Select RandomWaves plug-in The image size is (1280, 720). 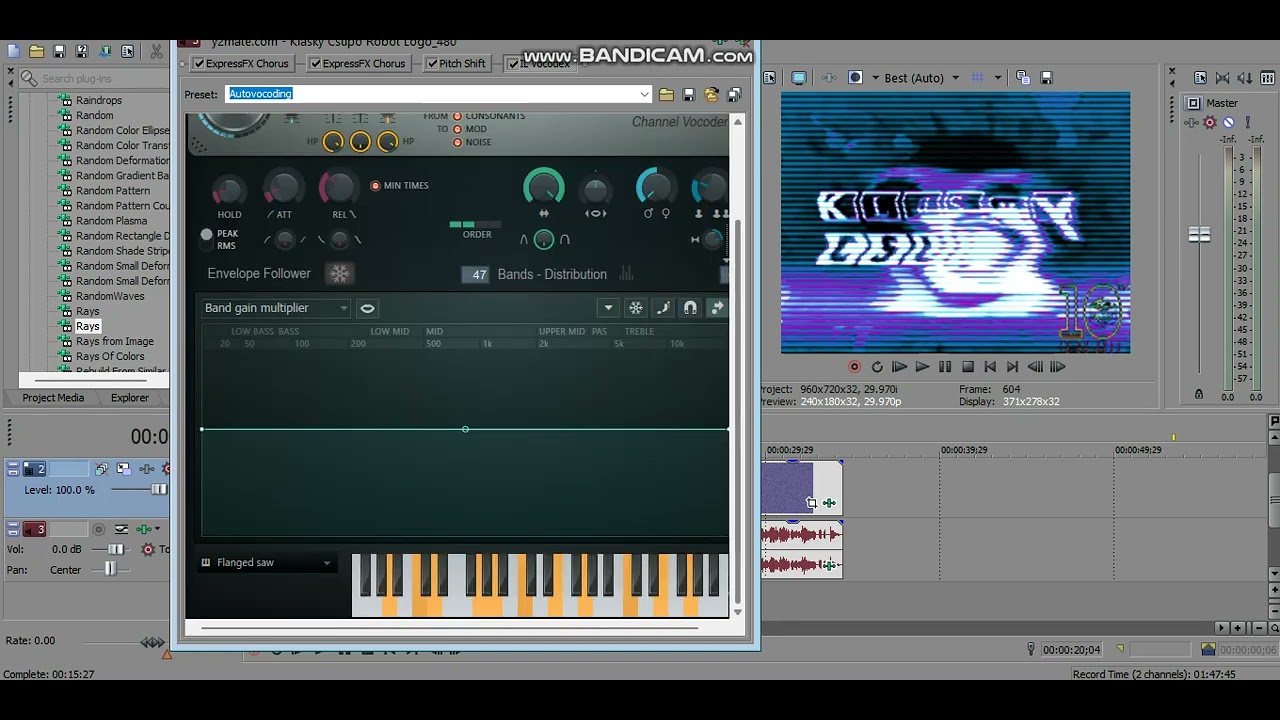(x=110, y=296)
